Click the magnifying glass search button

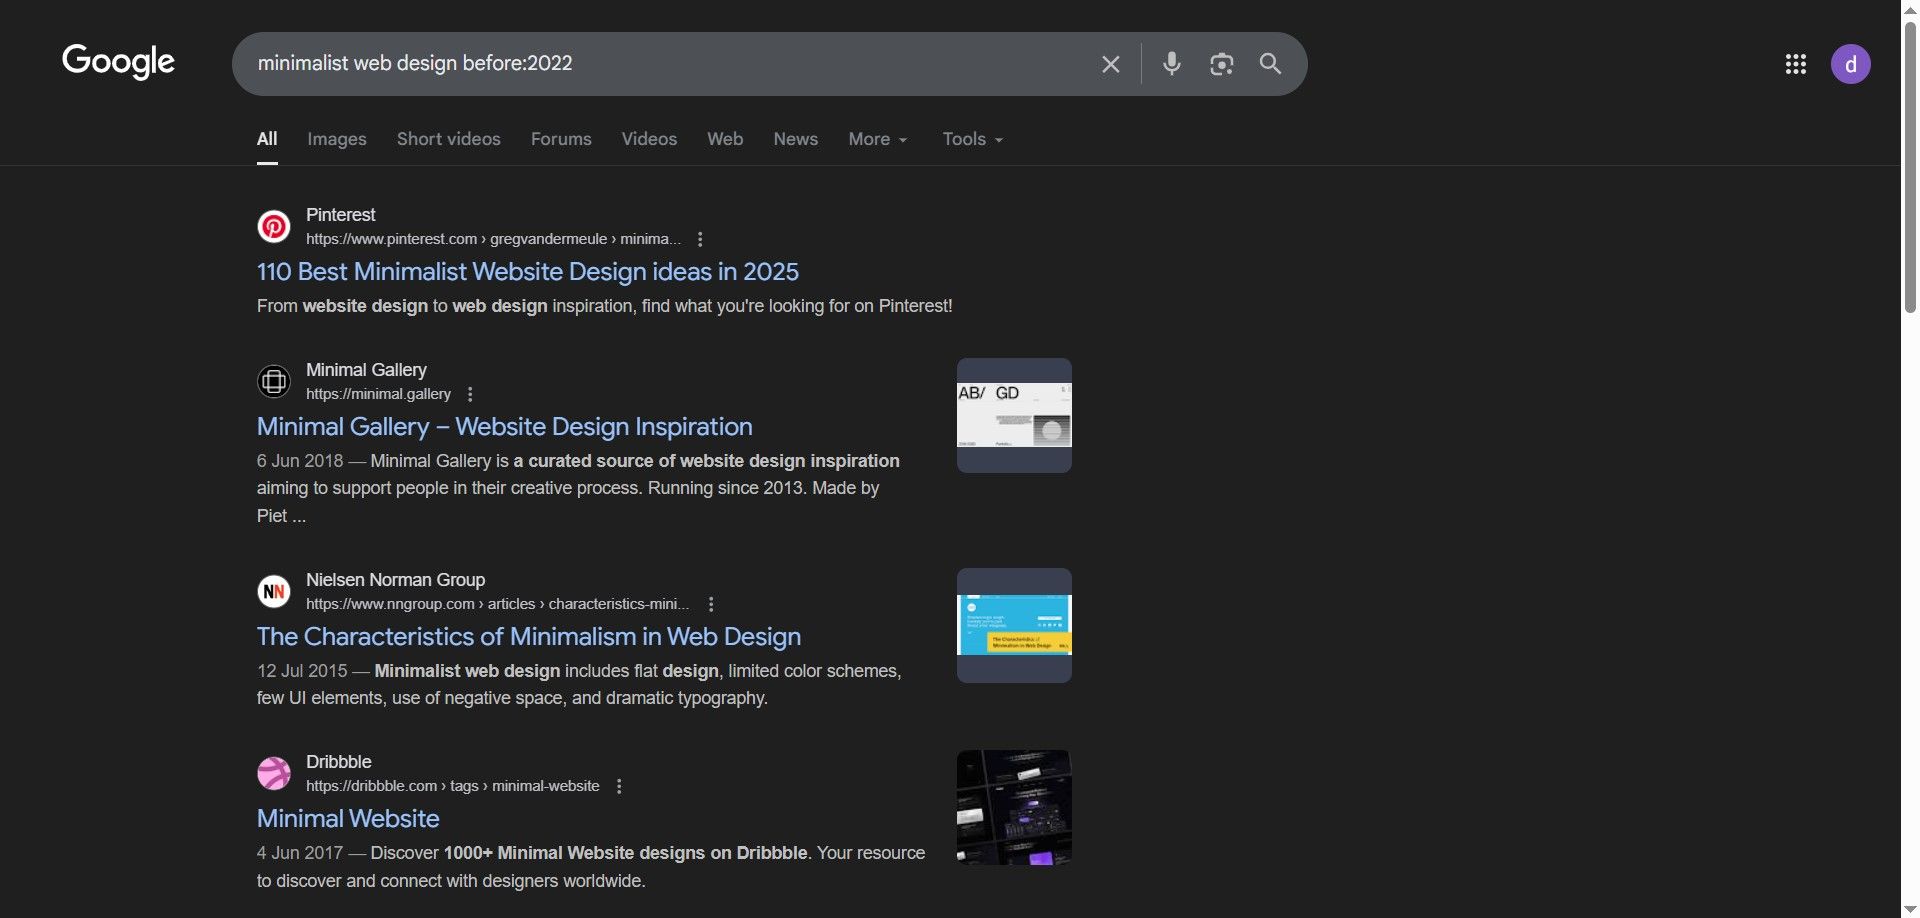[x=1270, y=64]
